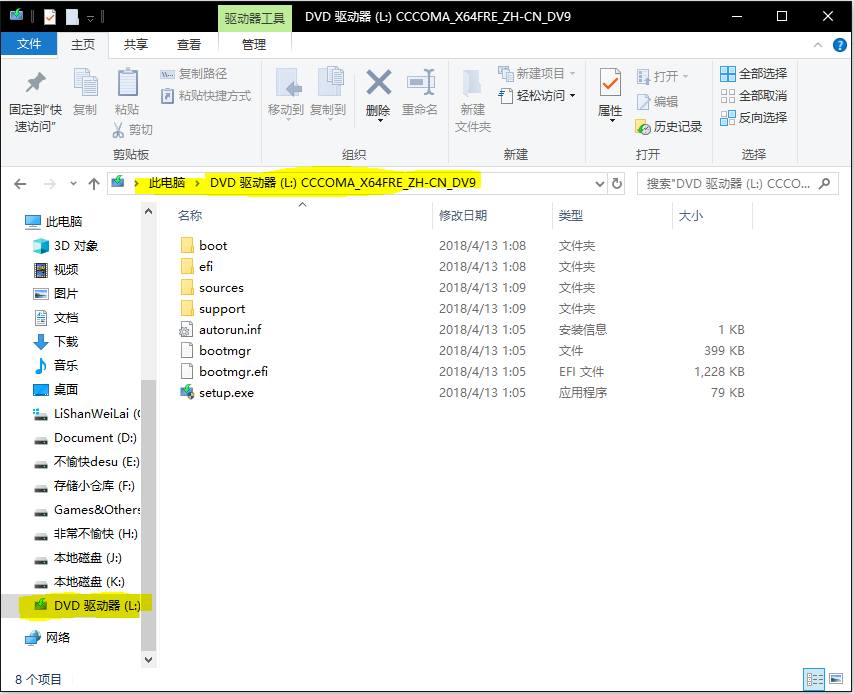Open the 移动到 move-to button
The image size is (854, 694).
pyautogui.click(x=285, y=93)
